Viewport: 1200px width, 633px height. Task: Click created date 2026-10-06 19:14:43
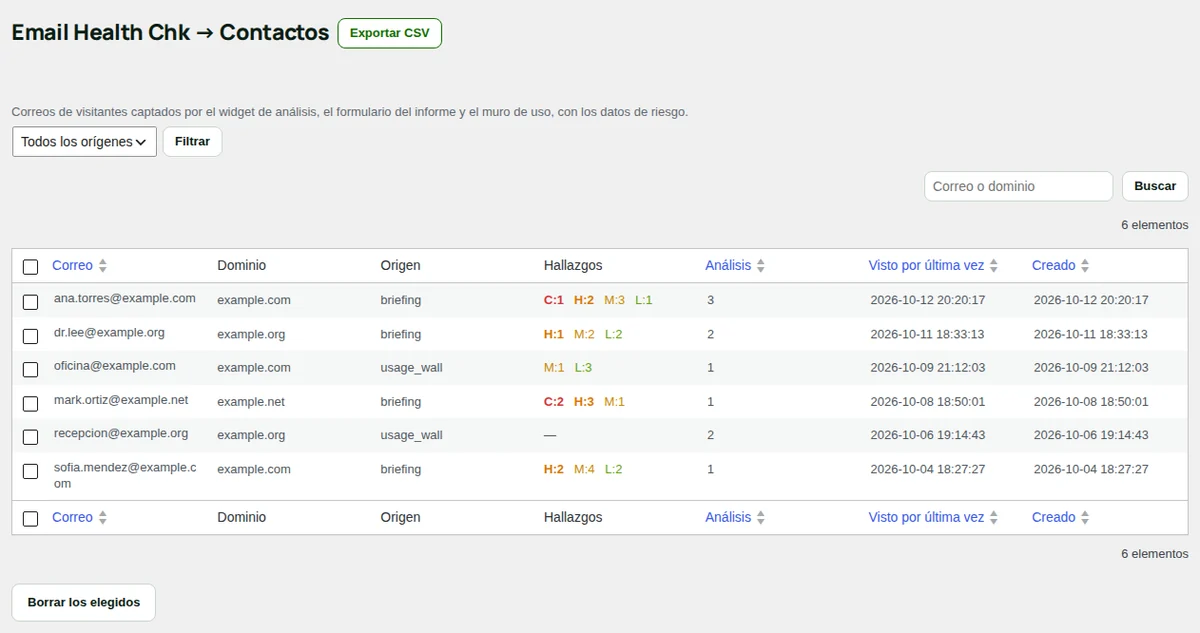click(x=1091, y=435)
